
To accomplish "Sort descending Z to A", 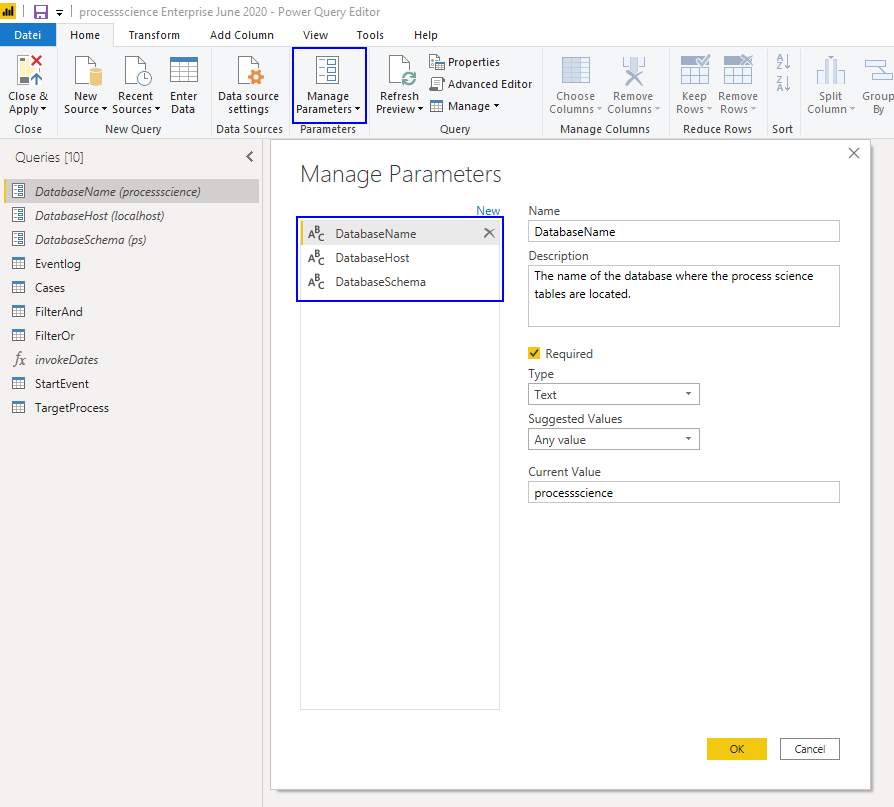I will click(x=783, y=83).
